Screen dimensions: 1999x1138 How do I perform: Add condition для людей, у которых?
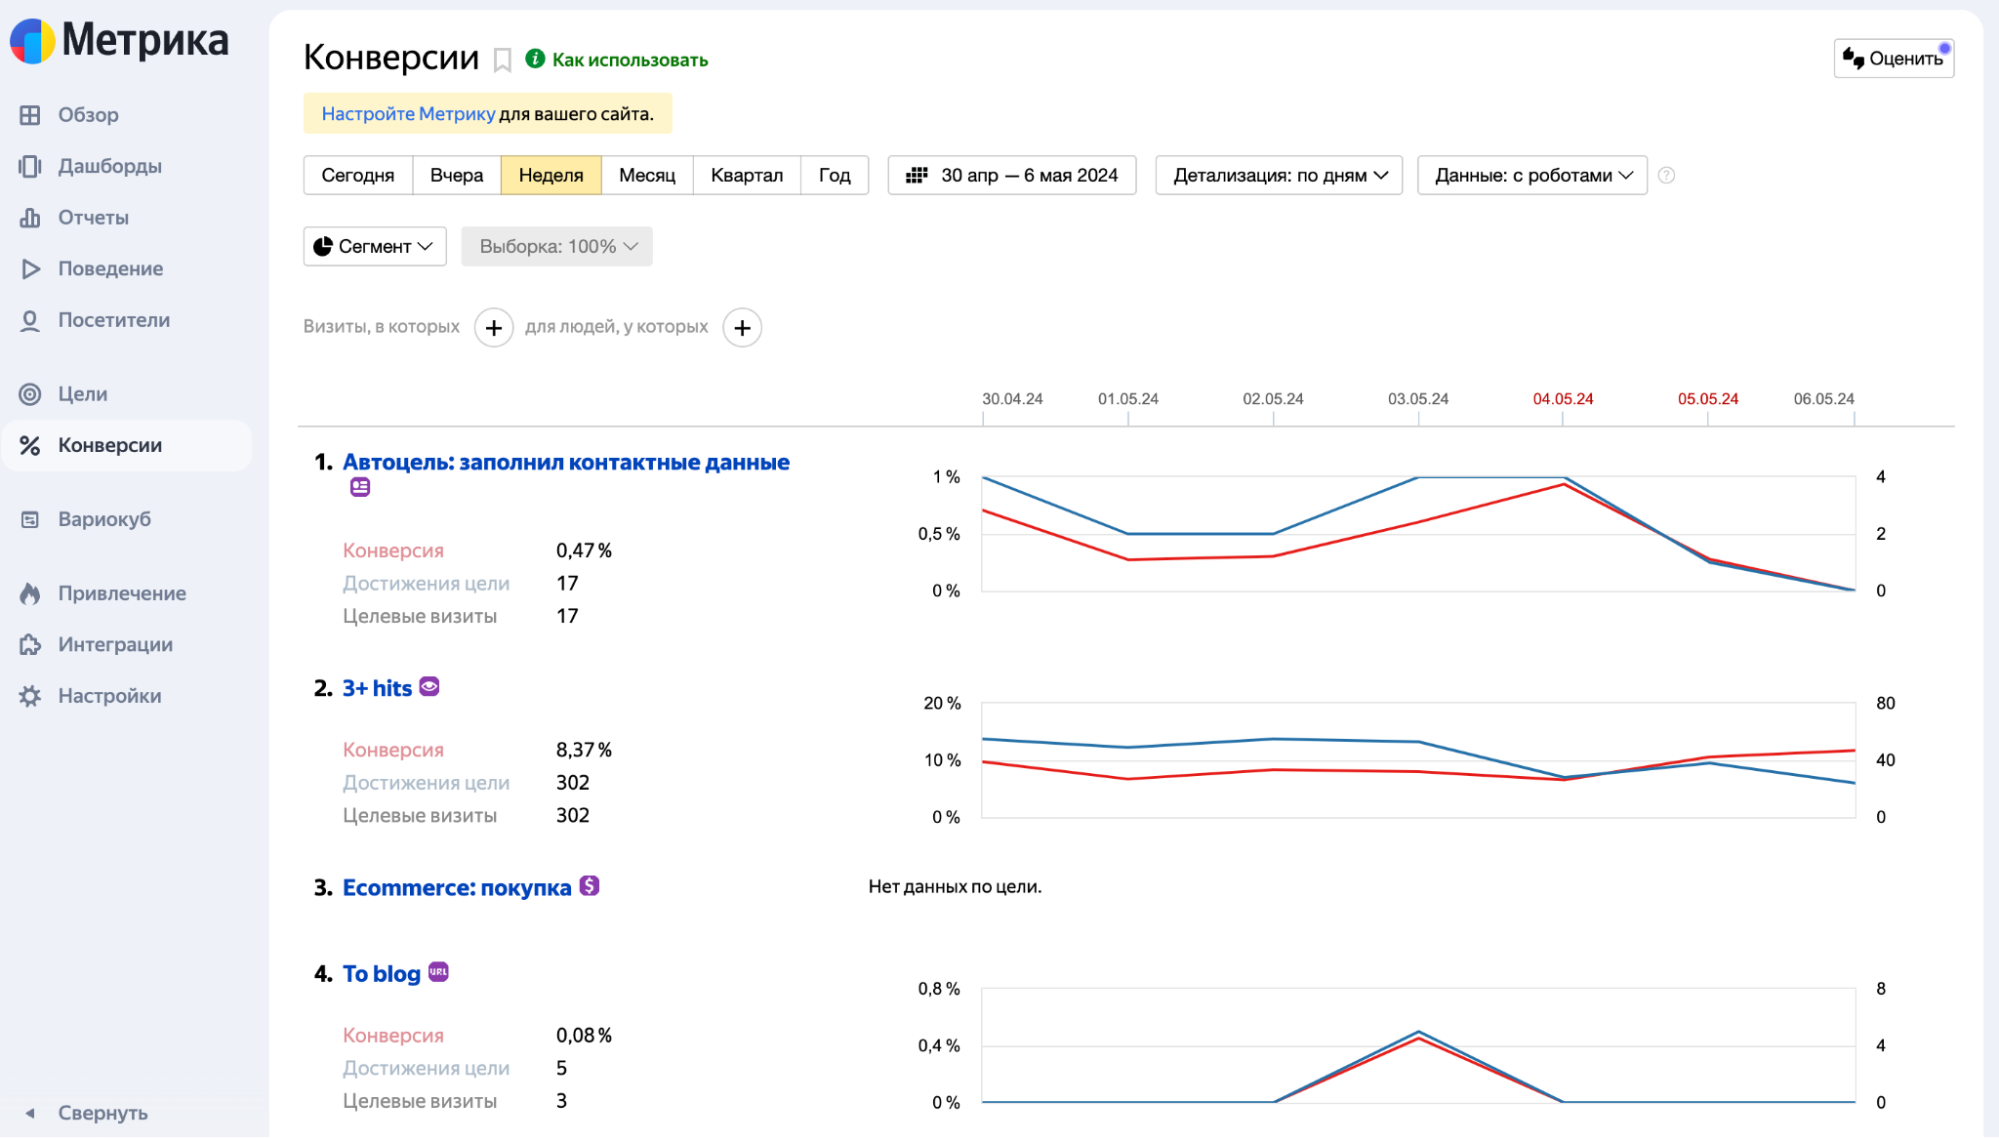pyautogui.click(x=742, y=328)
